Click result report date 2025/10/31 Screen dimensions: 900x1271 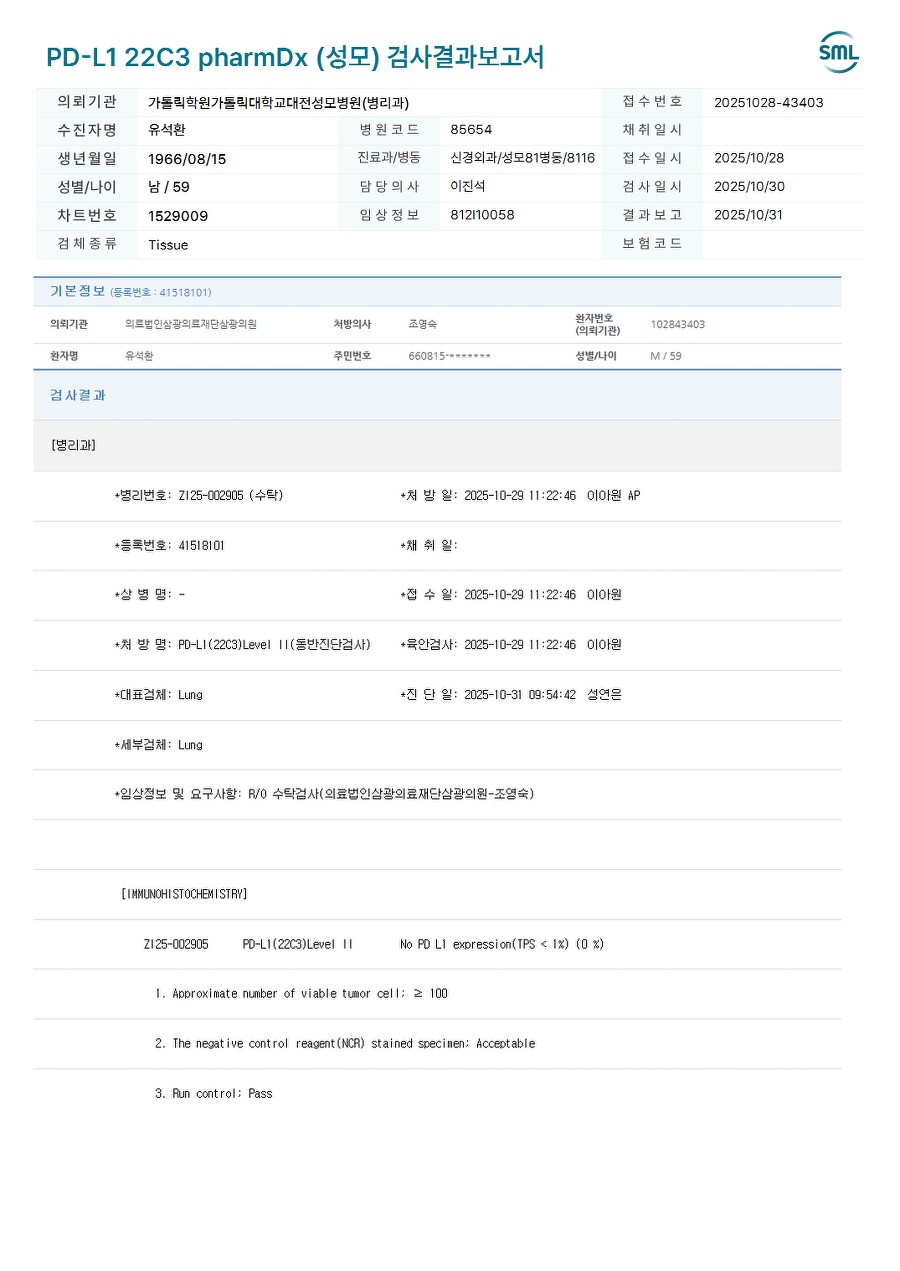749,215
